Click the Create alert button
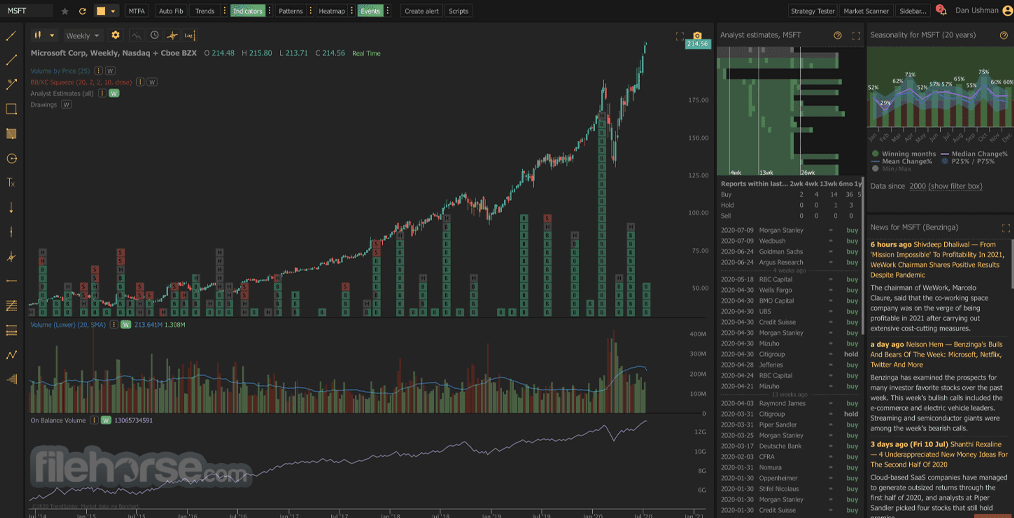Viewport: 1014px width, 518px height. click(x=422, y=11)
